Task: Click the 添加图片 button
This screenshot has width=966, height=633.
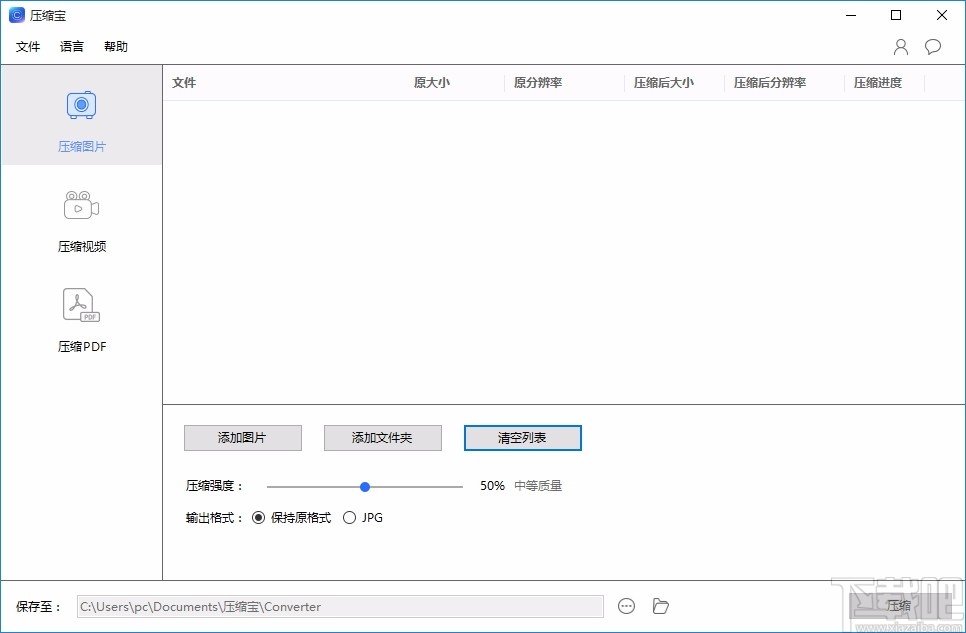Action: pyautogui.click(x=242, y=437)
